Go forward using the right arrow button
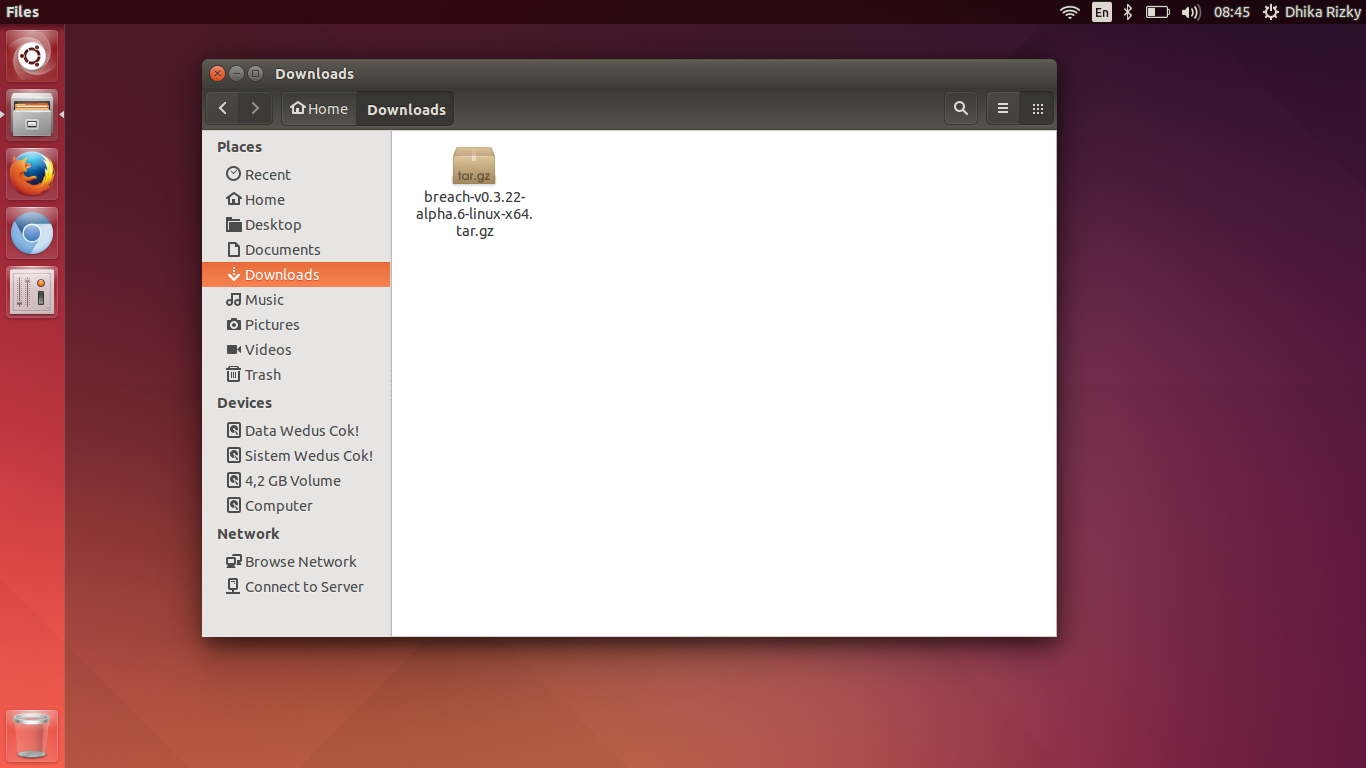This screenshot has height=768, width=1366. pos(256,109)
